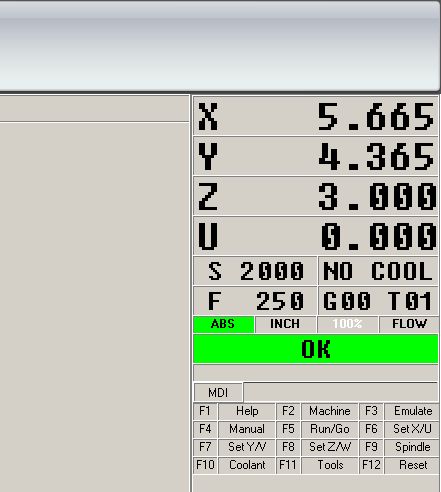Screen dimensions: 441x492
Task: Toggle the FLOW status indicator
Action: pos(409,324)
